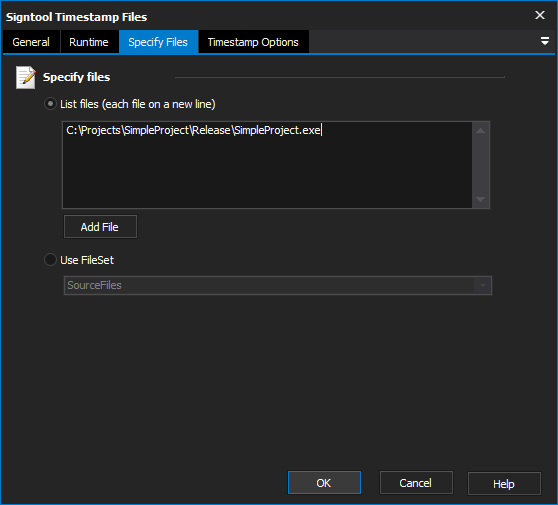Viewport: 558px width, 505px height.
Task: Click the Add File button
Action: click(100, 227)
